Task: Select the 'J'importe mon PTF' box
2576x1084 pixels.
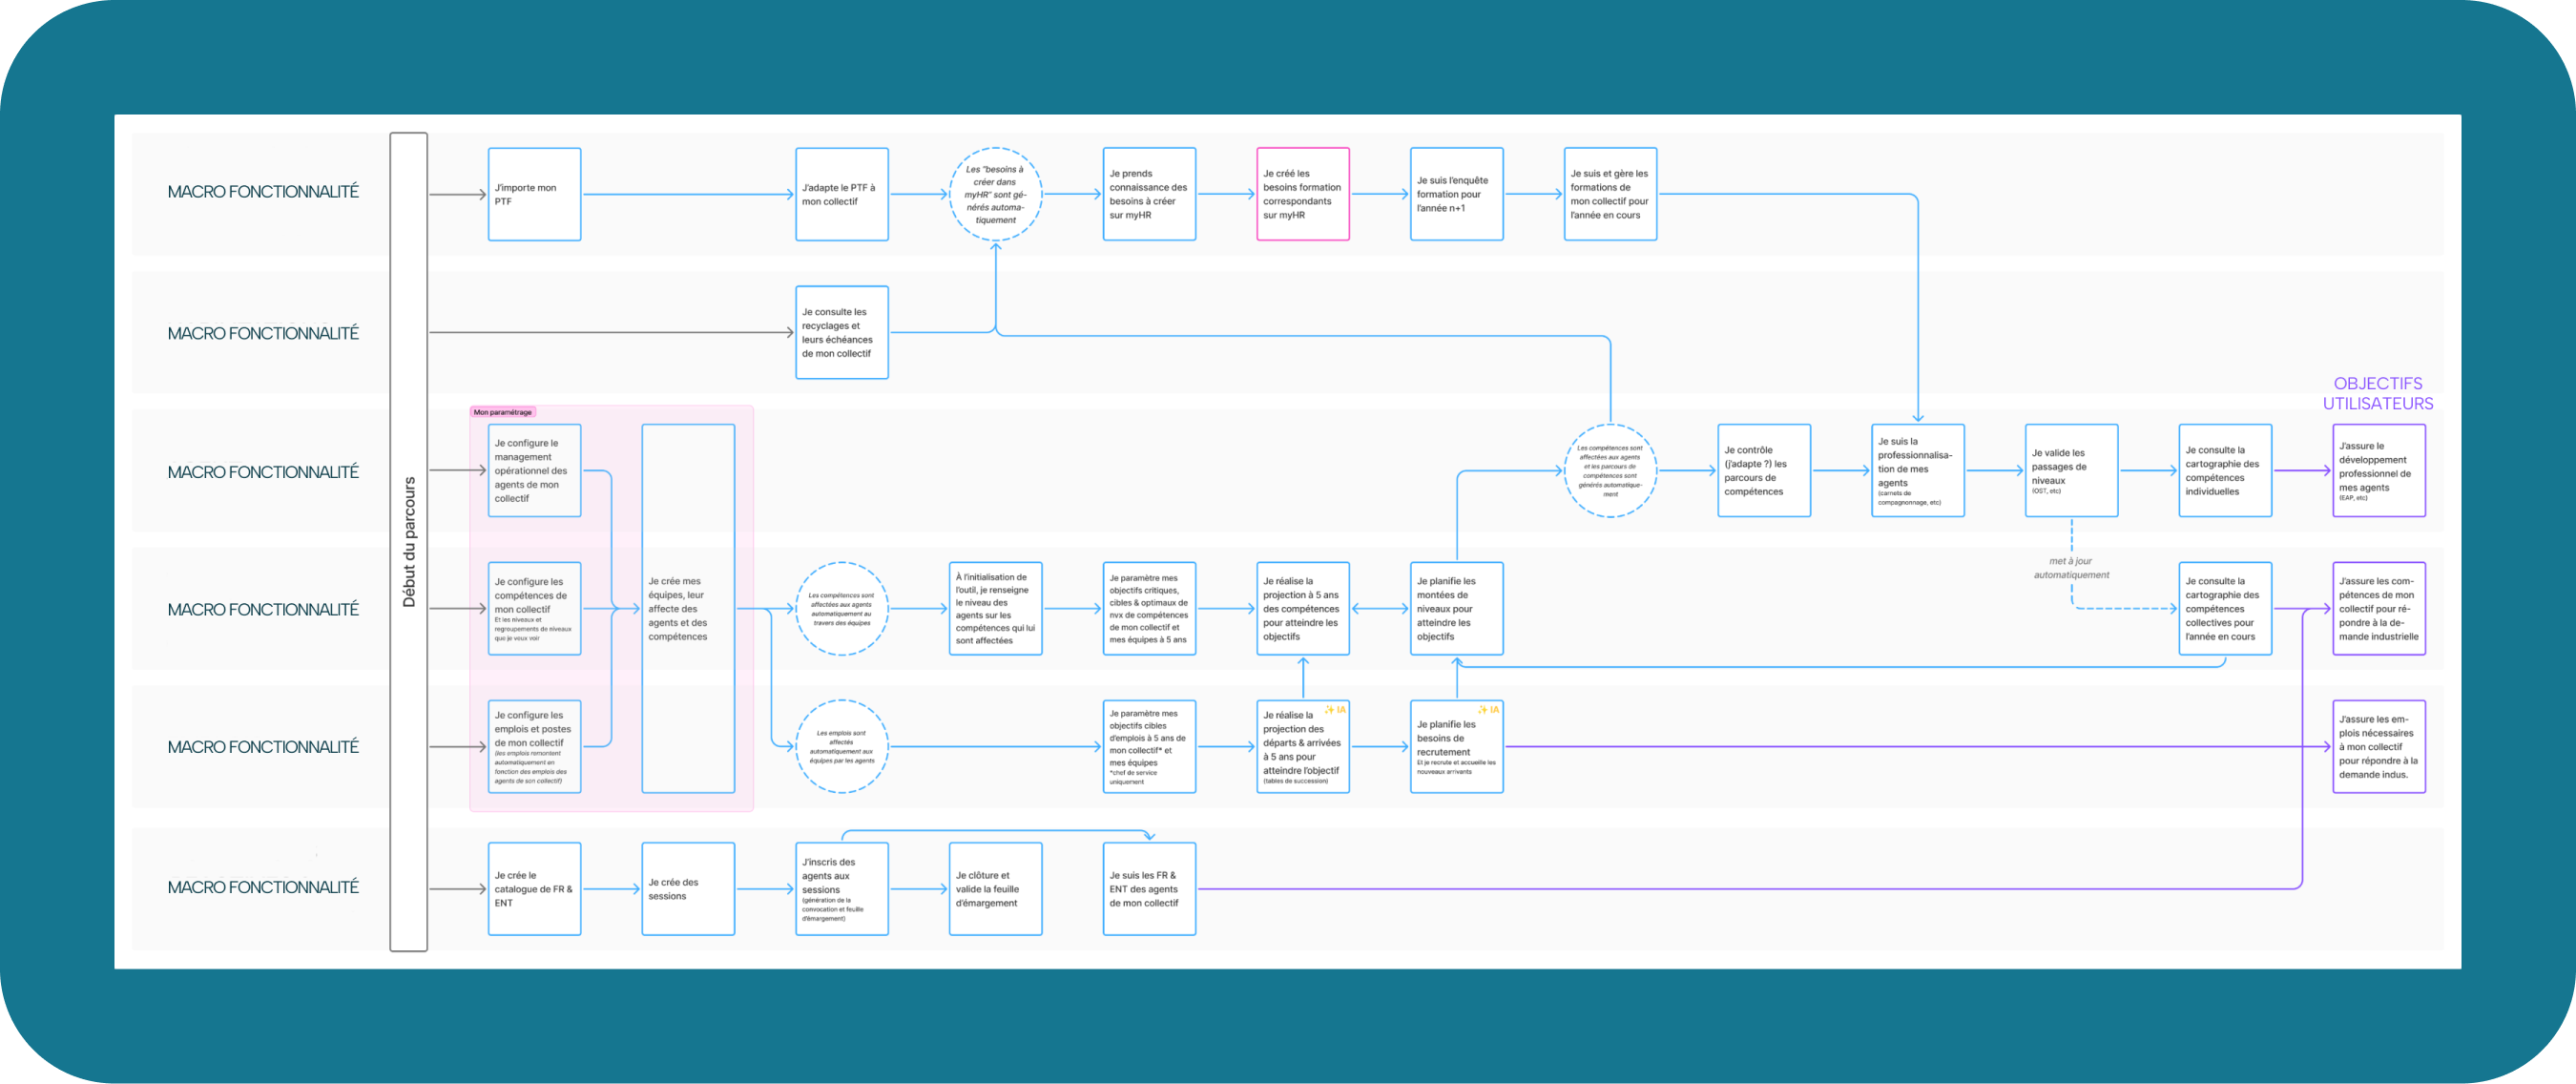Action: tap(534, 194)
